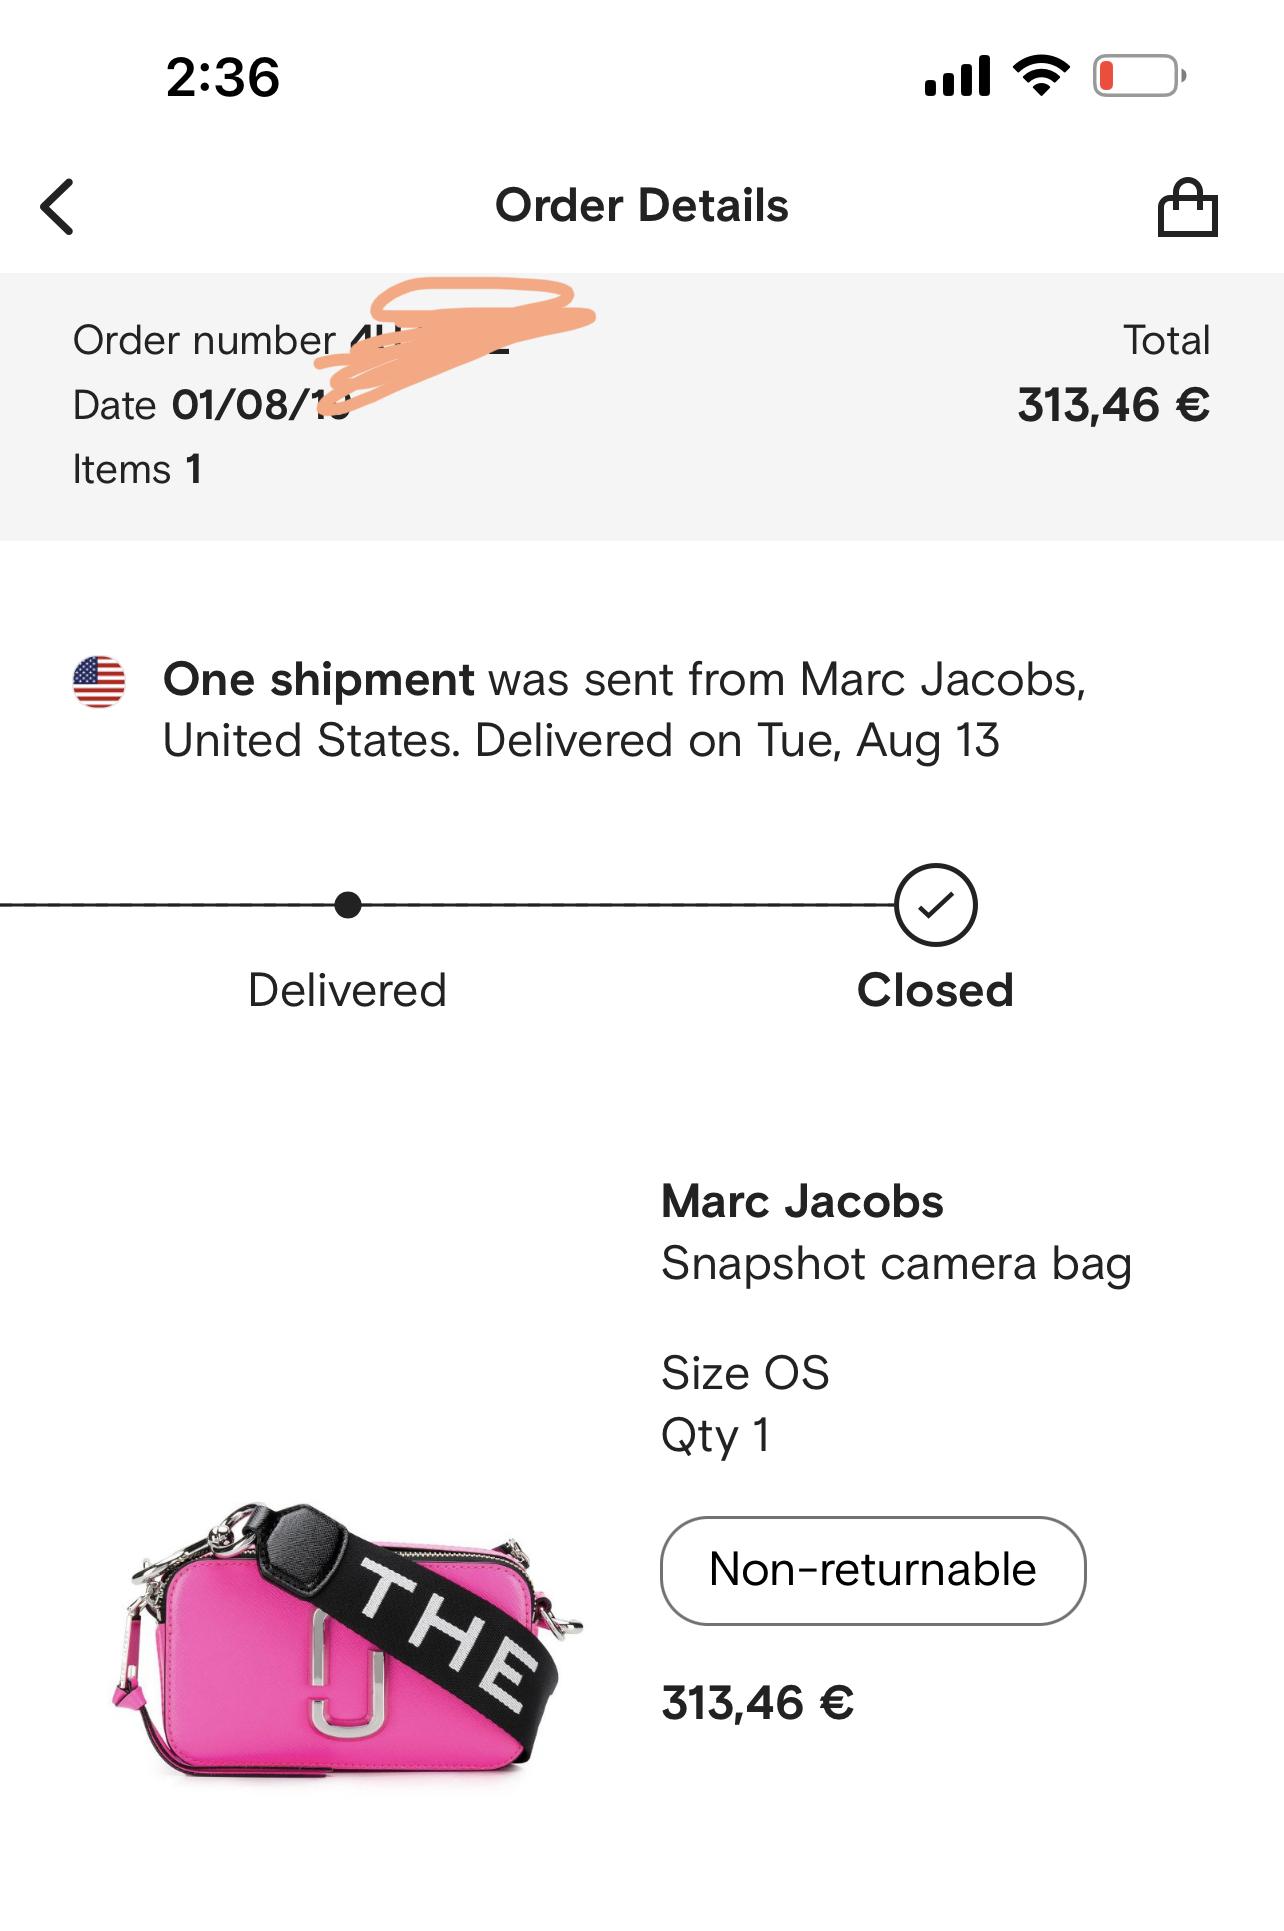1284x1931 pixels.
Task: Tap the 2:36 clock in status bar
Action: [222, 77]
